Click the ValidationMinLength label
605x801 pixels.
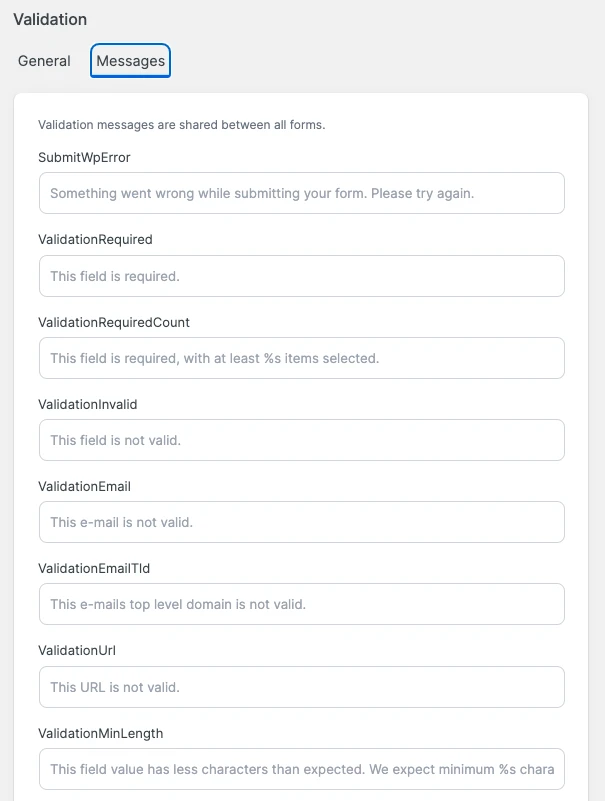pyautogui.click(x=100, y=733)
